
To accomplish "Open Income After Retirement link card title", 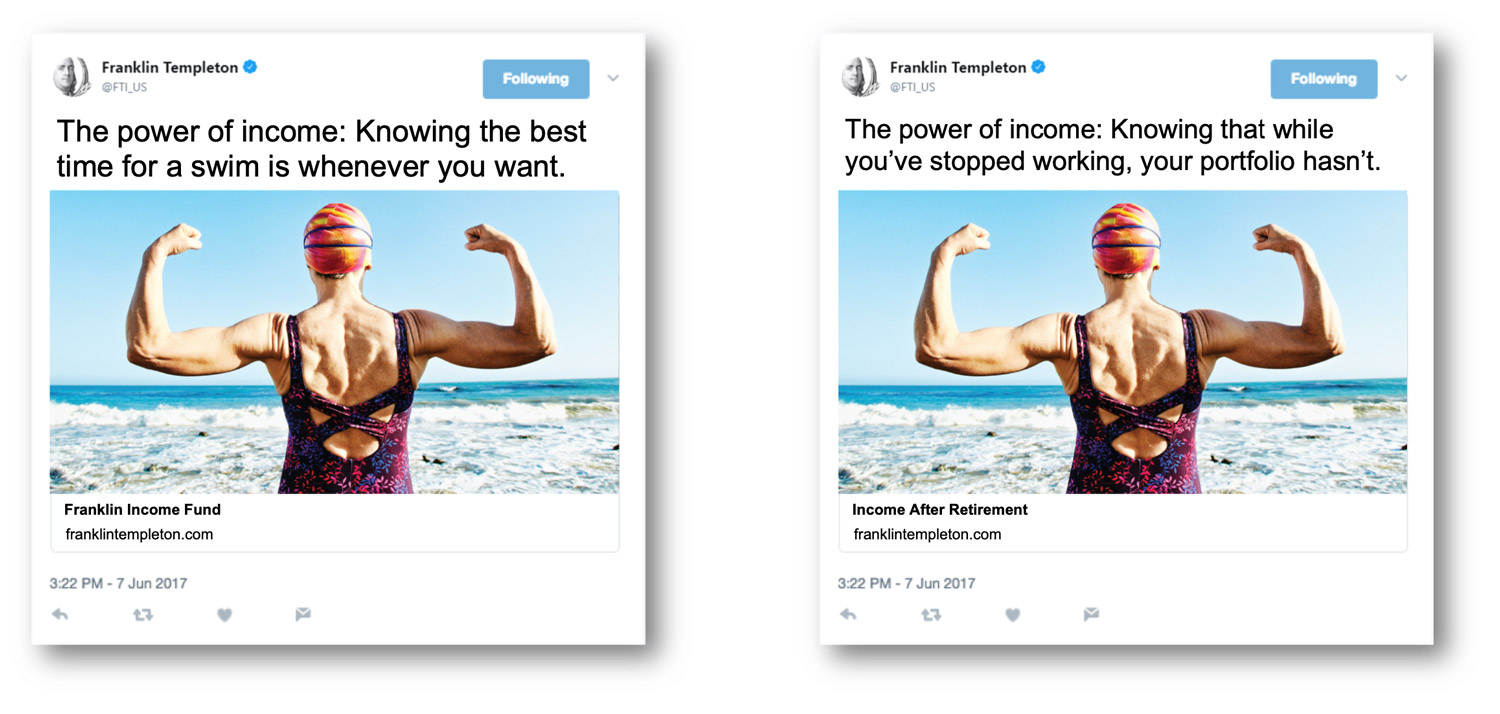I will tap(940, 509).
